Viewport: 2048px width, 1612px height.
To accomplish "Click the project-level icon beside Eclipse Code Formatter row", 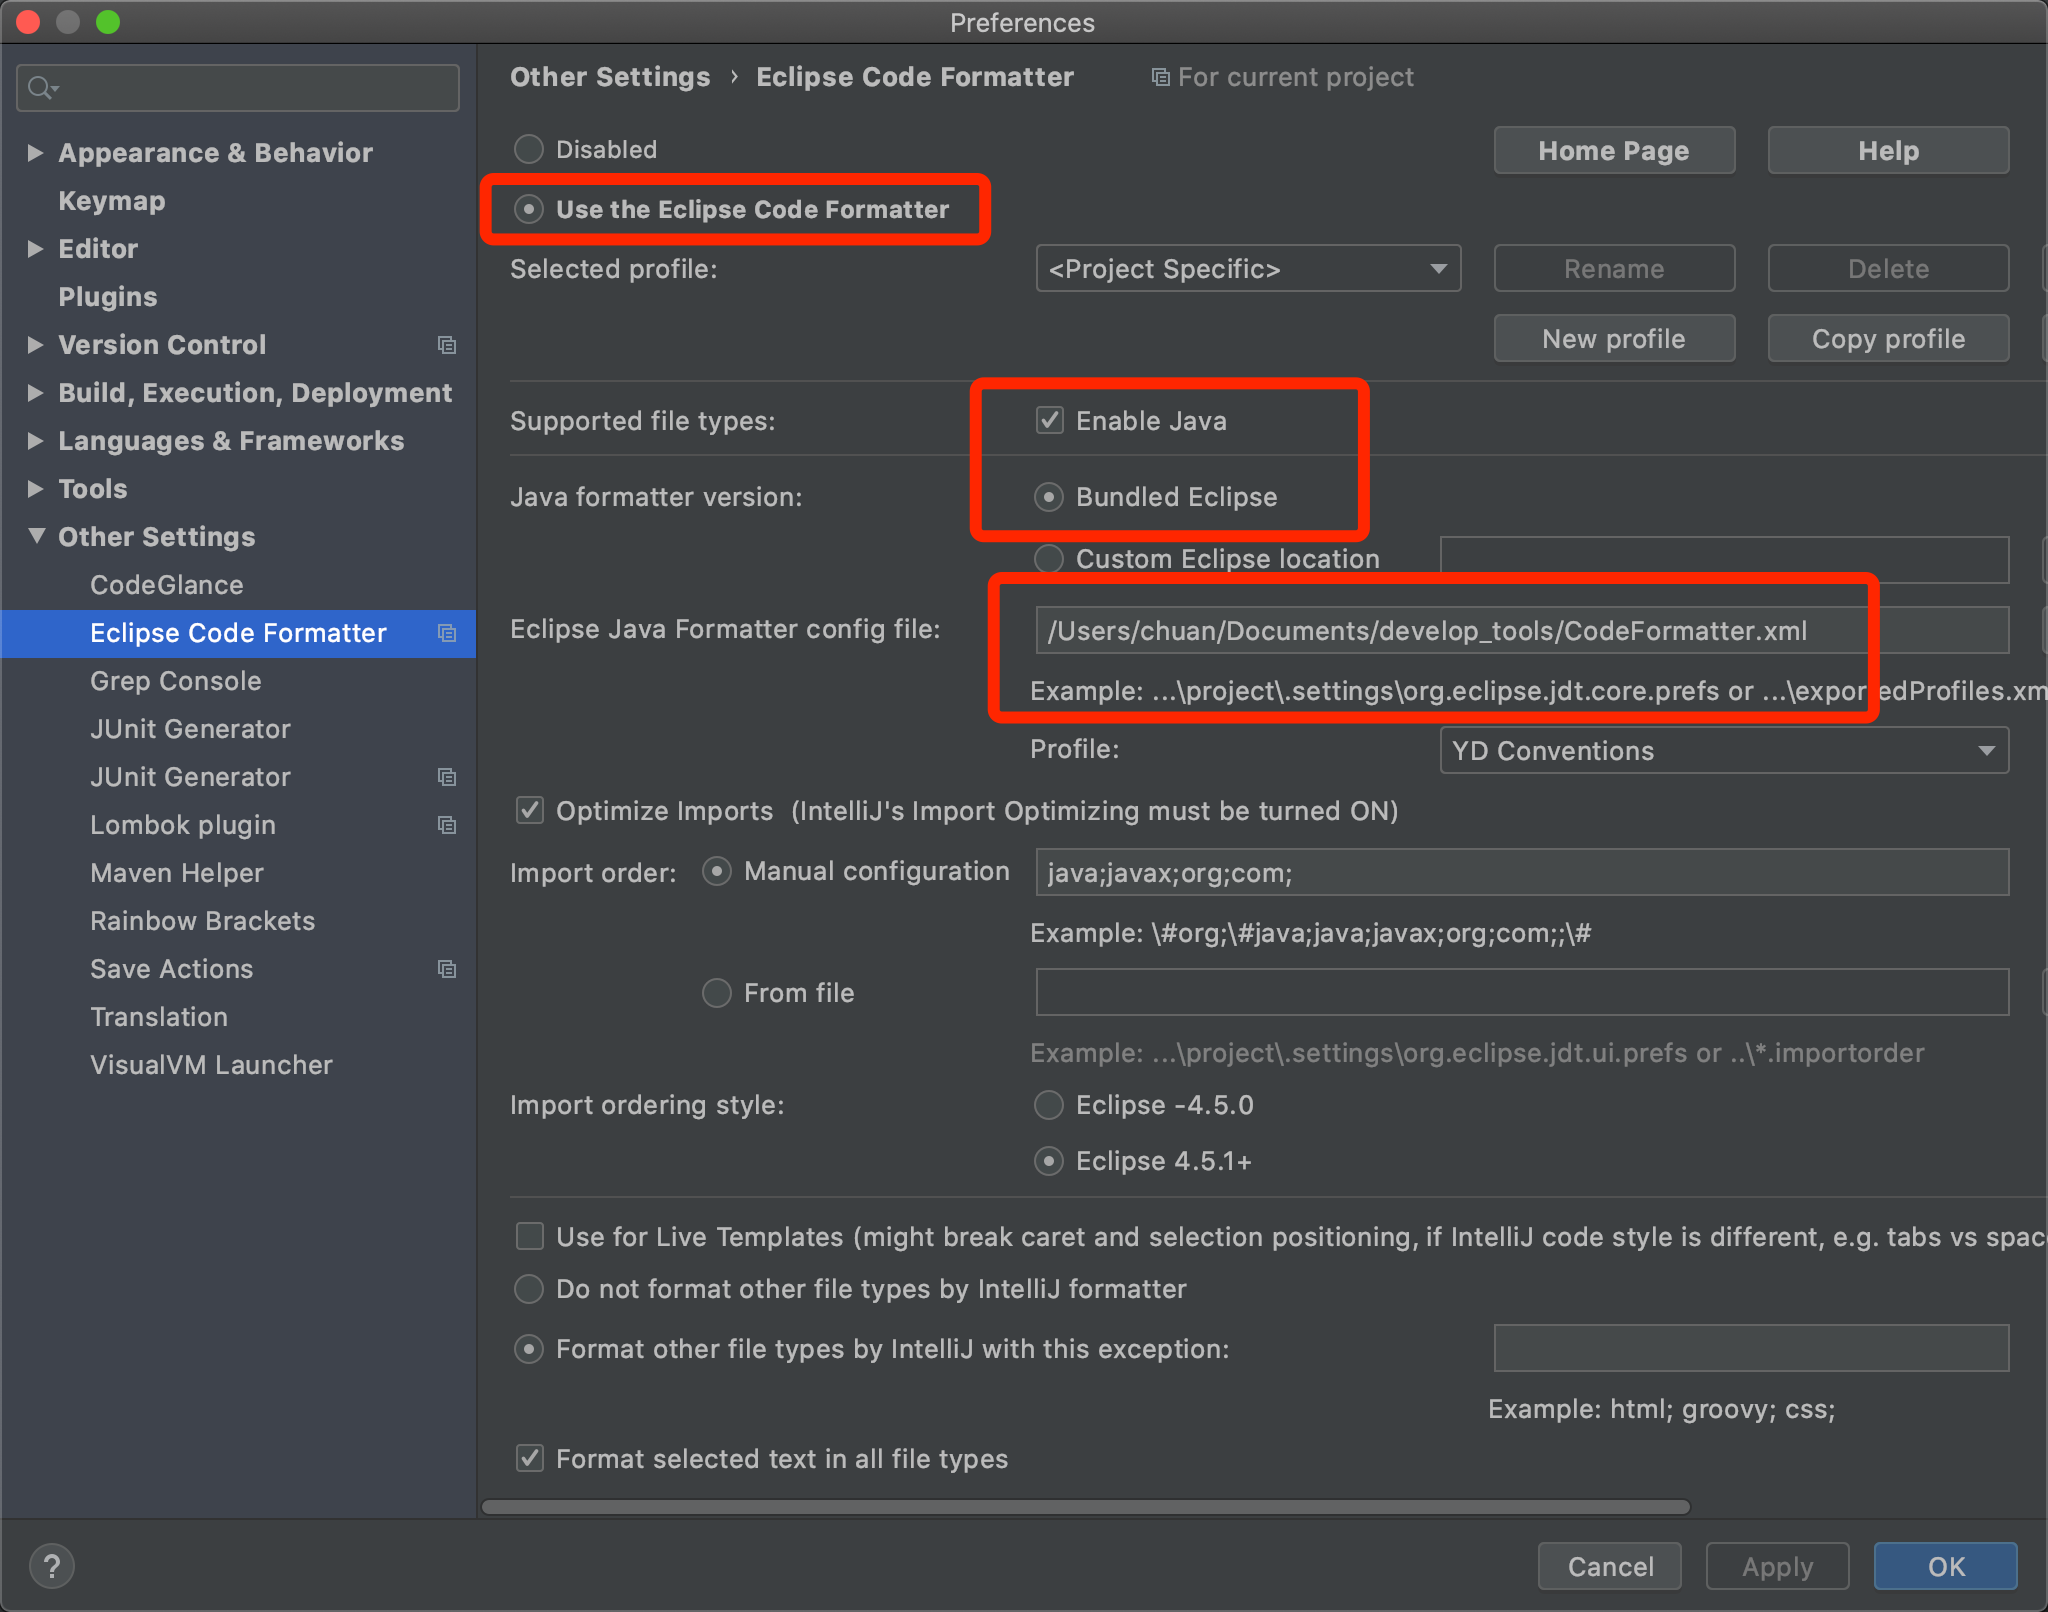I will click(447, 633).
